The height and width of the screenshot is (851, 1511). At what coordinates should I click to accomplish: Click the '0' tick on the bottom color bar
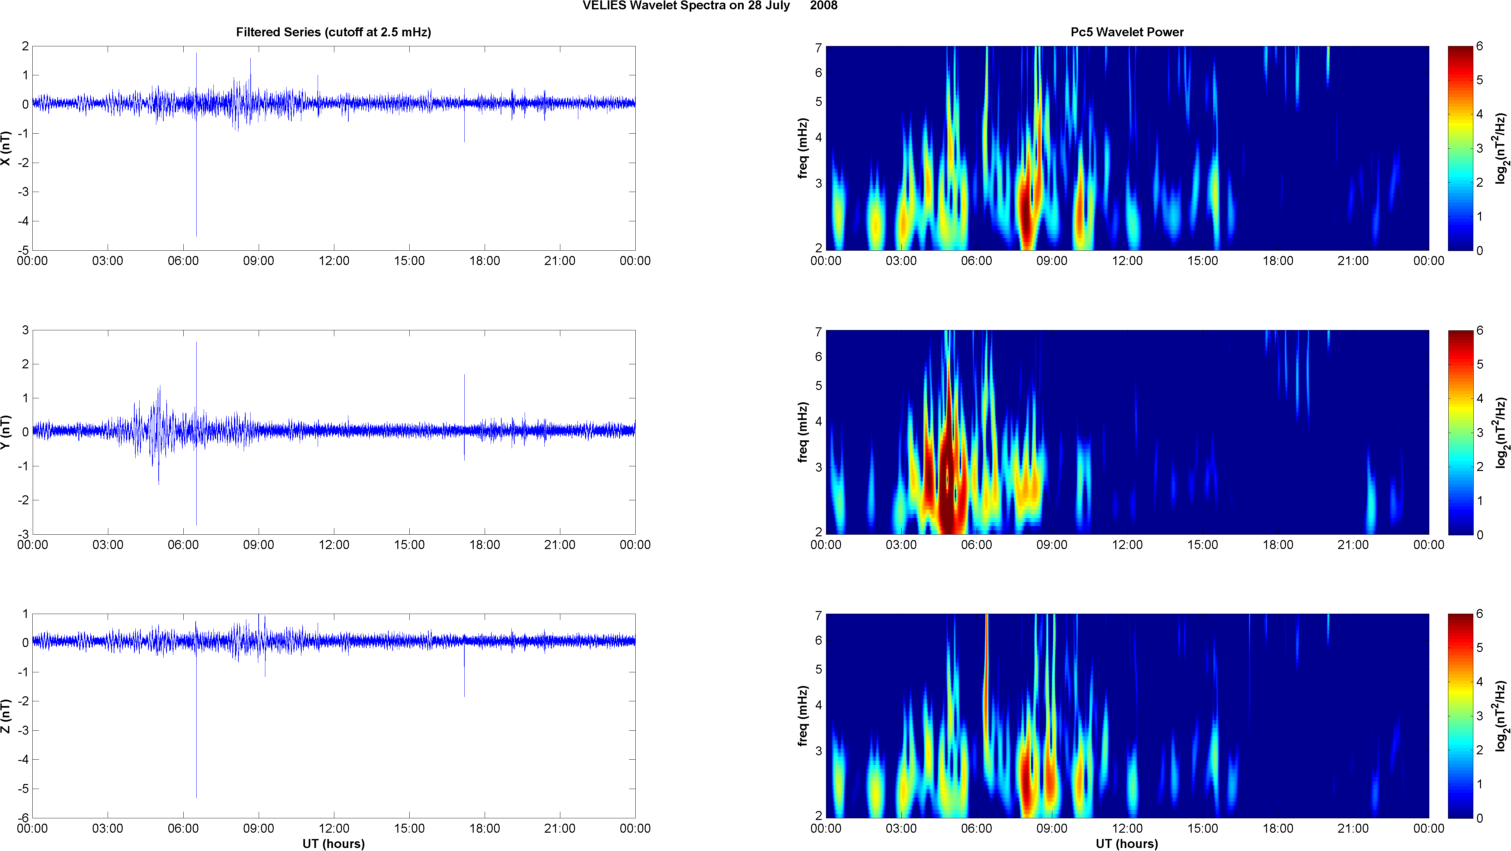(1480, 818)
